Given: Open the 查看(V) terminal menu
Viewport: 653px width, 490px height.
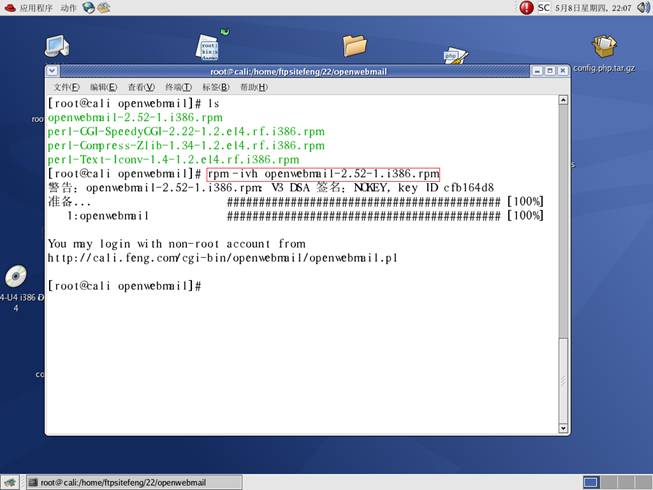Looking at the screenshot, I should (141, 87).
